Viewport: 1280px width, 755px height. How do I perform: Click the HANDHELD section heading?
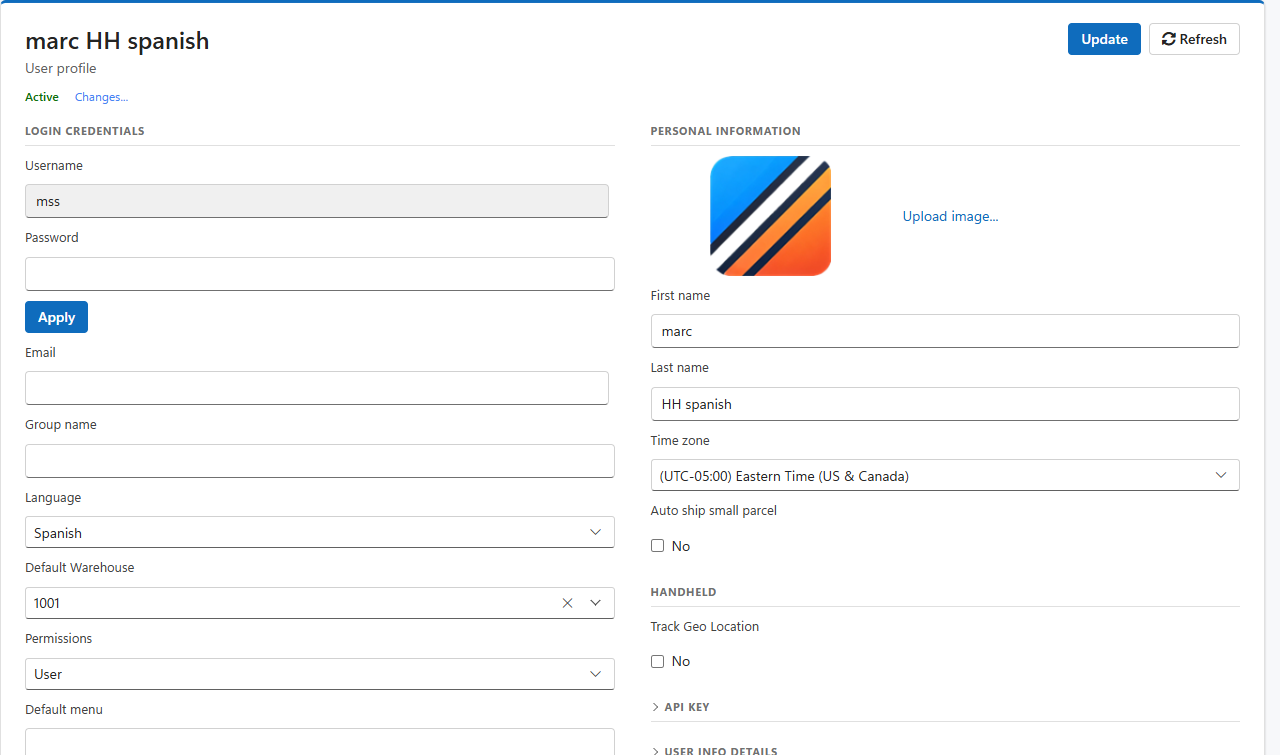[x=684, y=592]
